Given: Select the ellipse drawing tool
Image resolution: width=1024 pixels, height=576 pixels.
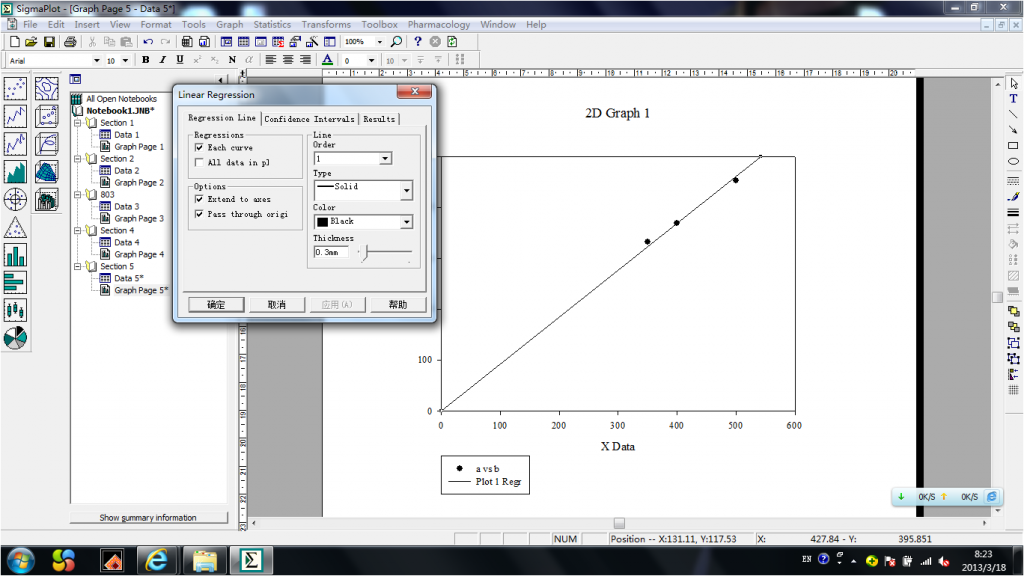Looking at the screenshot, I should tap(1013, 161).
